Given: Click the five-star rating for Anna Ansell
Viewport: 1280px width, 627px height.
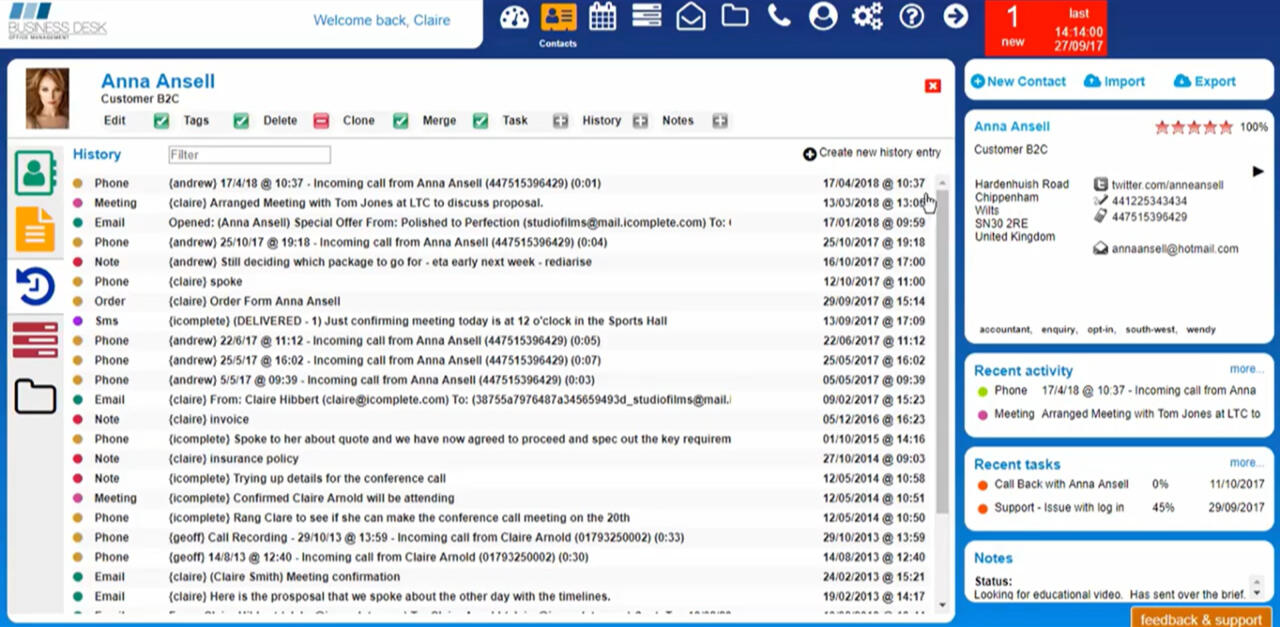Looking at the screenshot, I should [1193, 128].
